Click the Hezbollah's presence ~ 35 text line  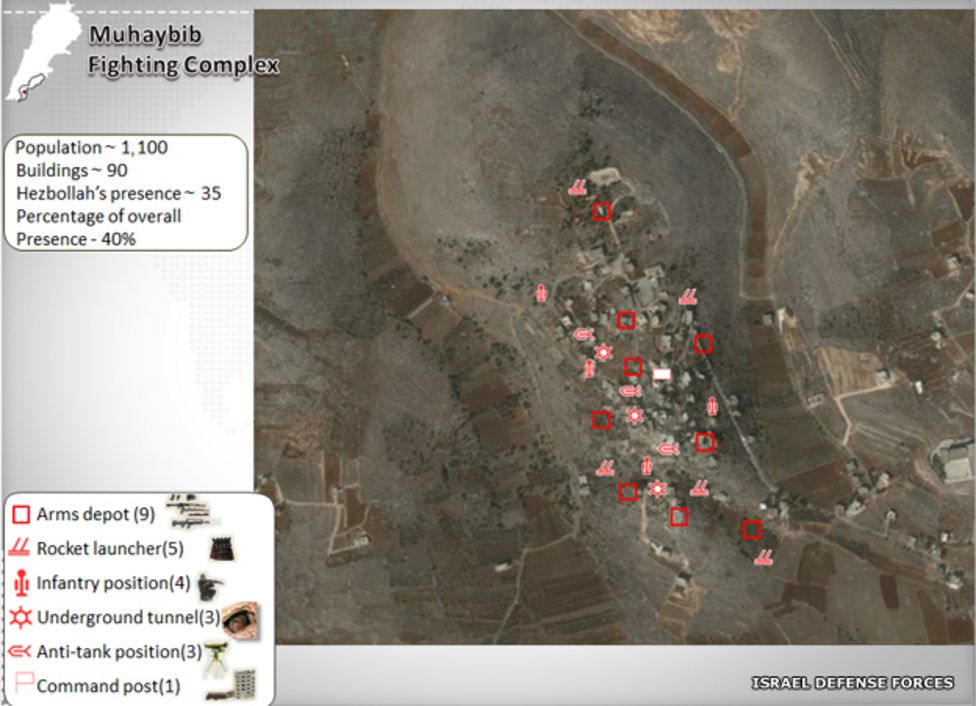118,193
